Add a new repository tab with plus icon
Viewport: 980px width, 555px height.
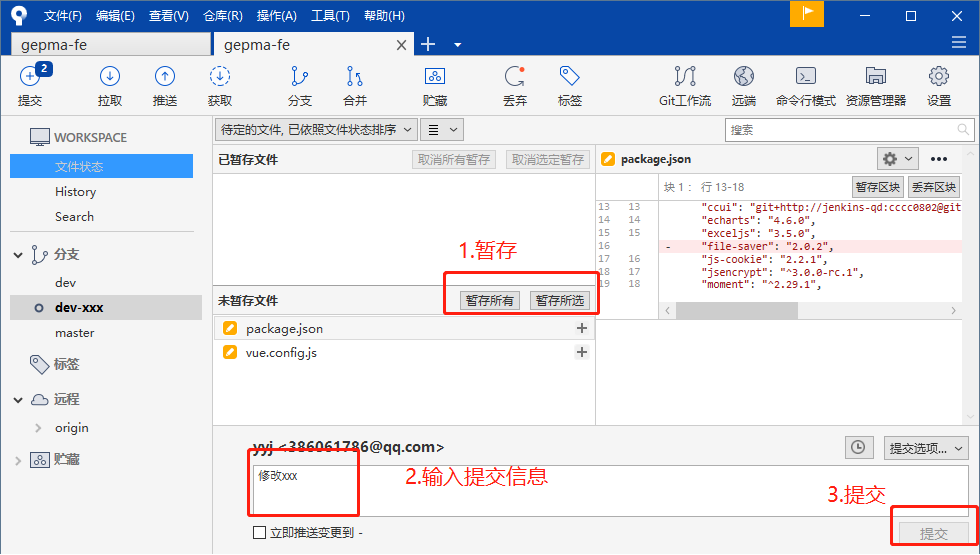[428, 44]
